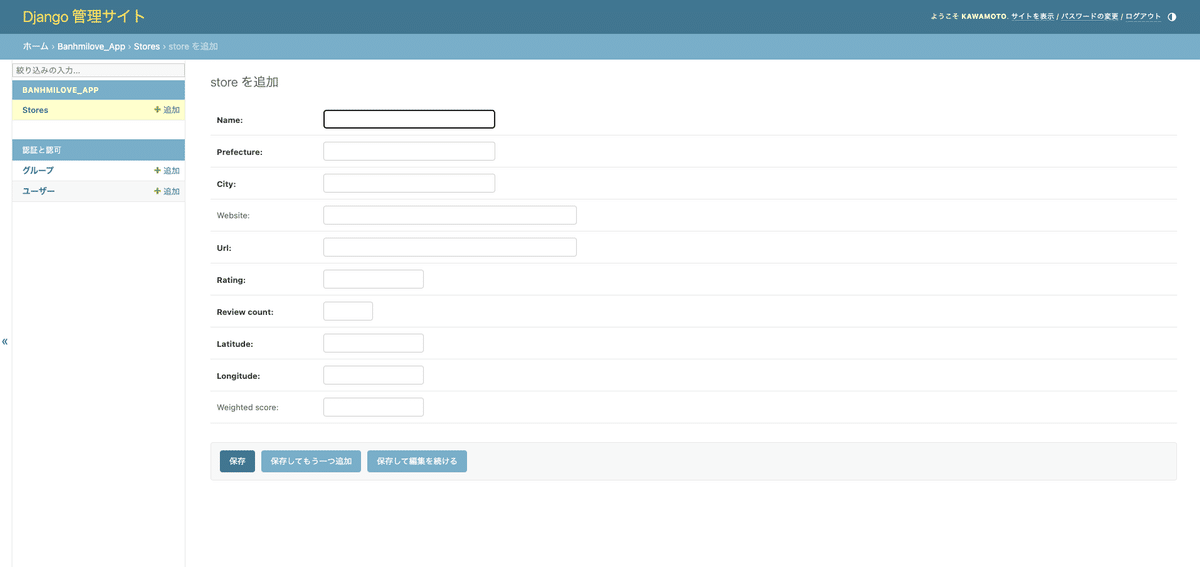Focus the Rating input field
Viewport: 1200px width, 567px height.
click(x=373, y=279)
